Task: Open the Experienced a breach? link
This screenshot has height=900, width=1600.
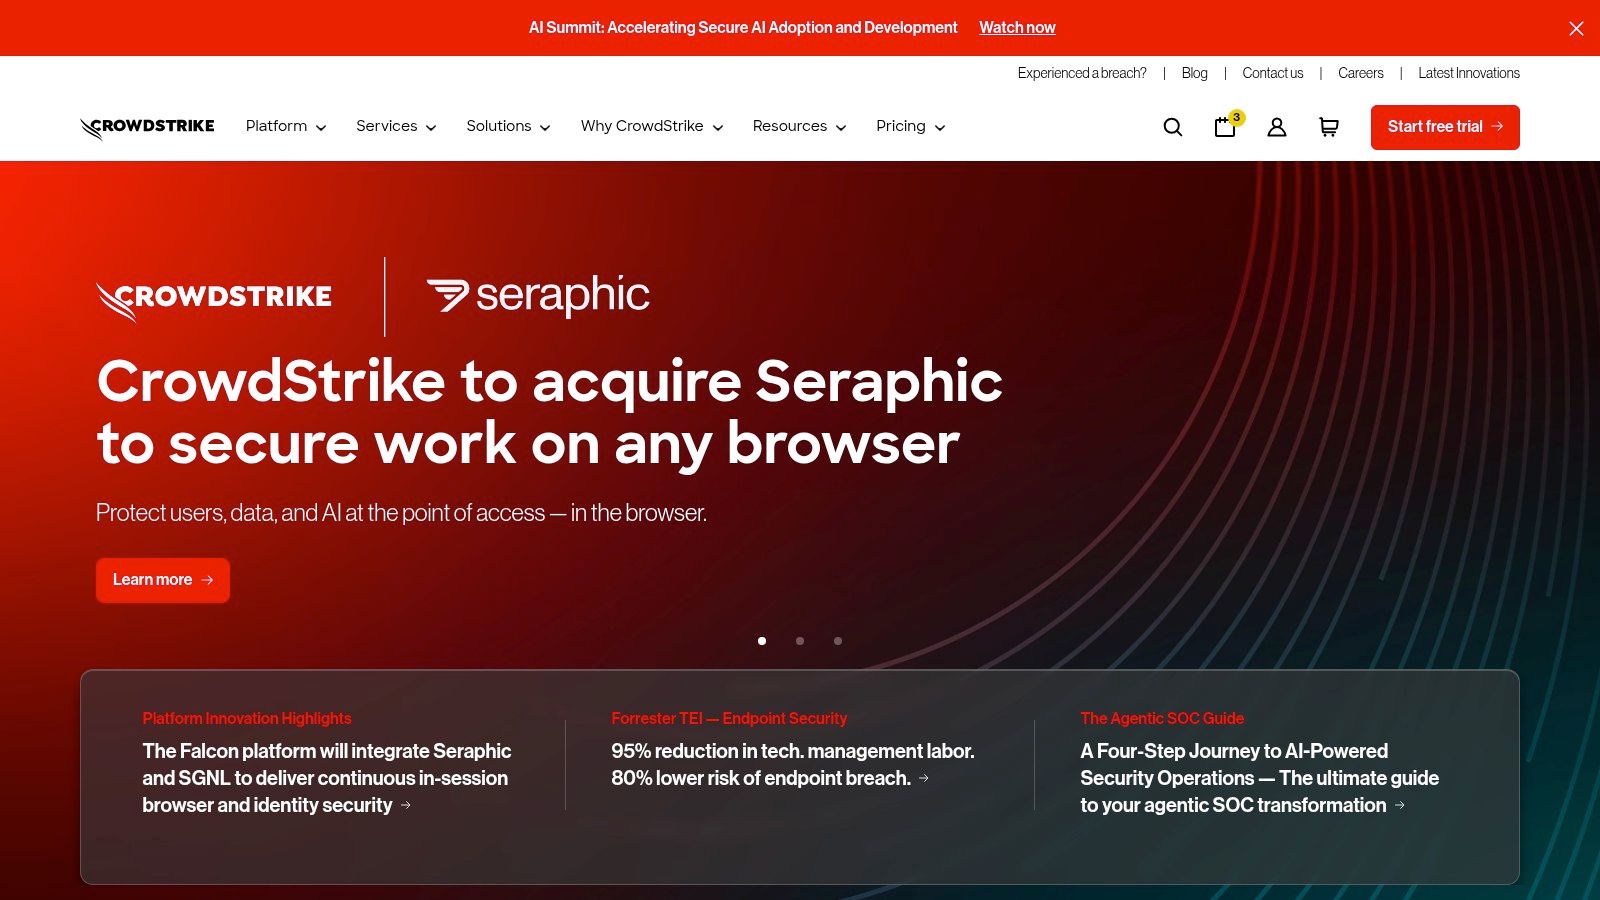Action: (x=1082, y=73)
